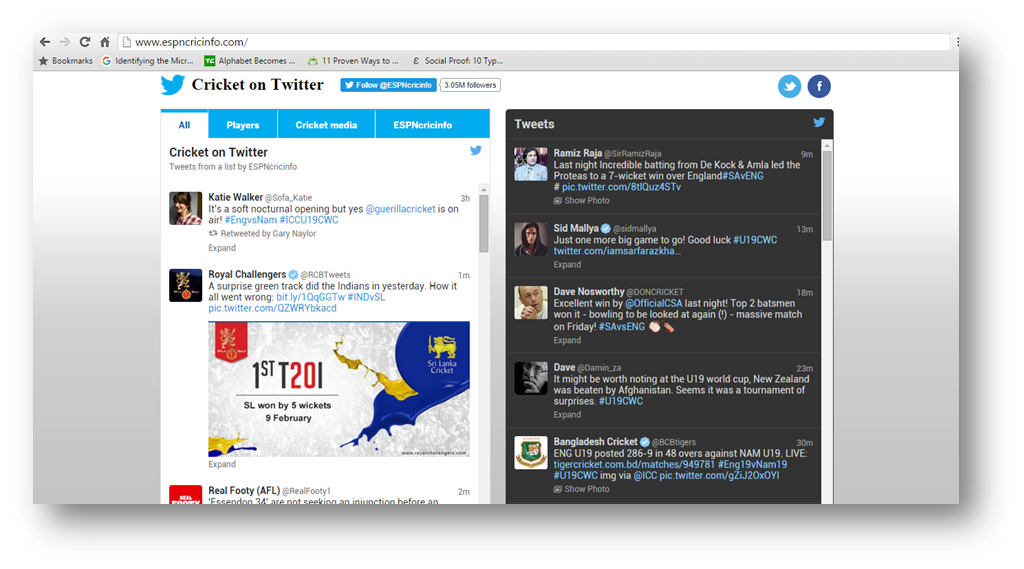Click the Tweets panel scrollbar thumb
The width and height of the screenshot is (1024, 569).
point(827,196)
